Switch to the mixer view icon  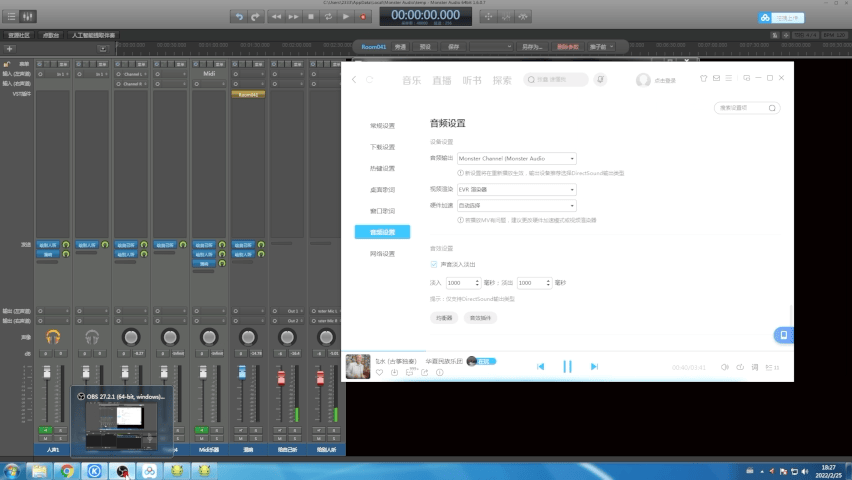point(28,17)
